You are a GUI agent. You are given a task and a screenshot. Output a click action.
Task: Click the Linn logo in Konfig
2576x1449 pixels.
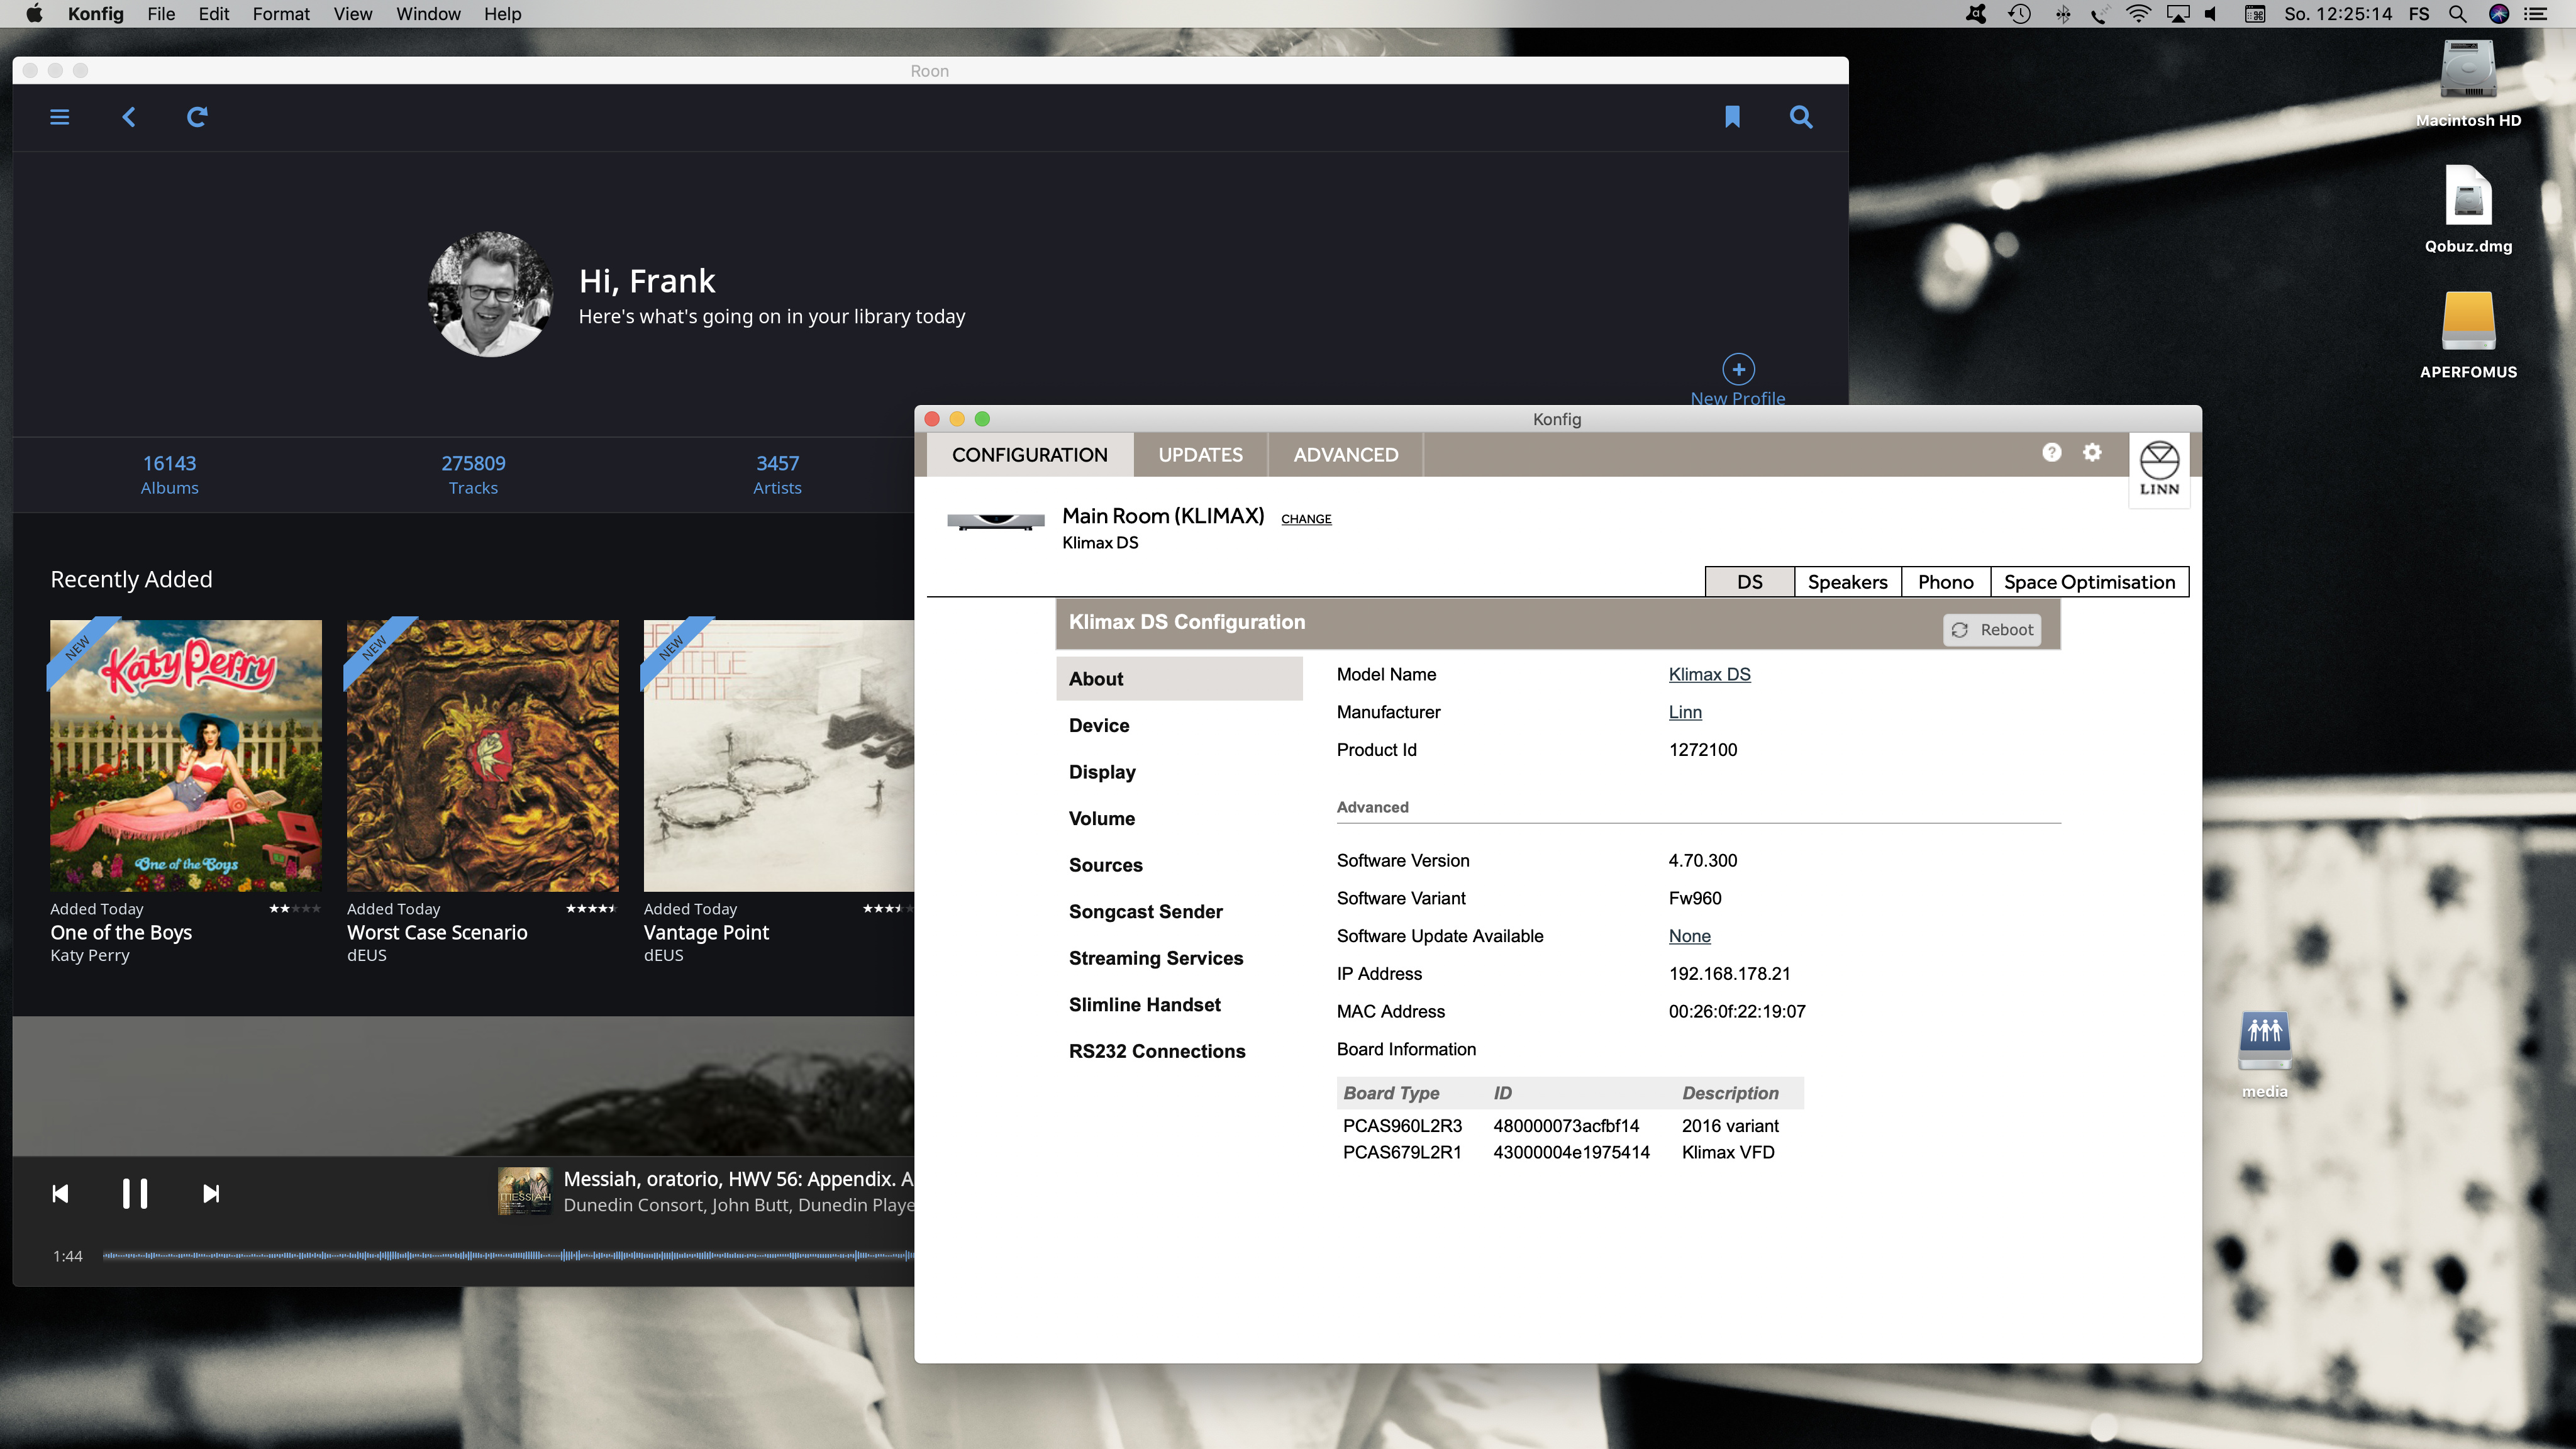2159,469
